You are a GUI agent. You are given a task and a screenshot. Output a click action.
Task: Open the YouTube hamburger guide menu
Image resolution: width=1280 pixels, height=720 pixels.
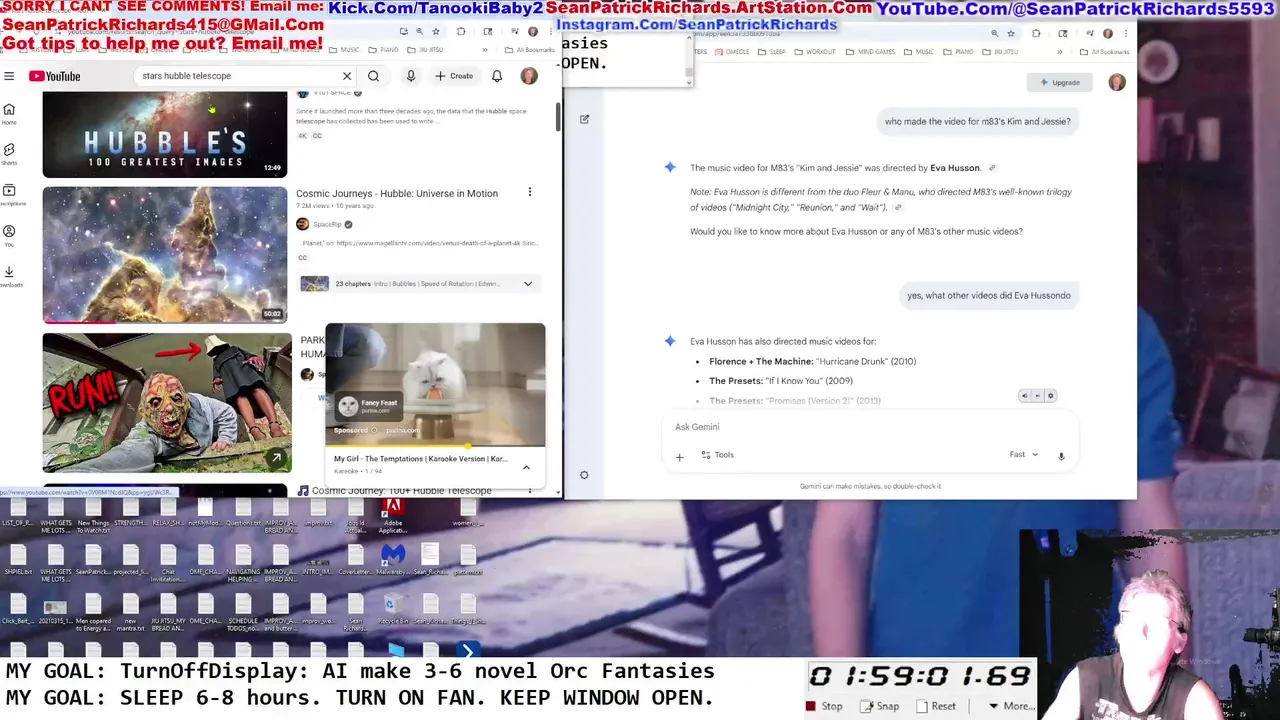(x=9, y=76)
